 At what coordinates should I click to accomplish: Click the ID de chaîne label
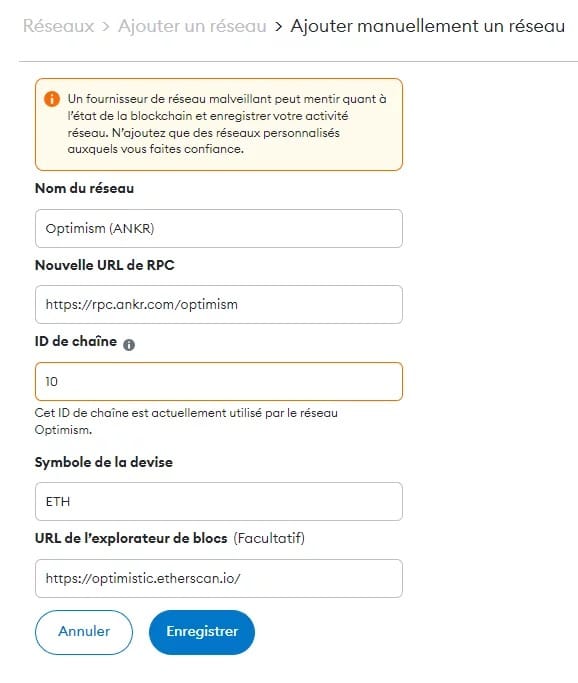pos(76,341)
